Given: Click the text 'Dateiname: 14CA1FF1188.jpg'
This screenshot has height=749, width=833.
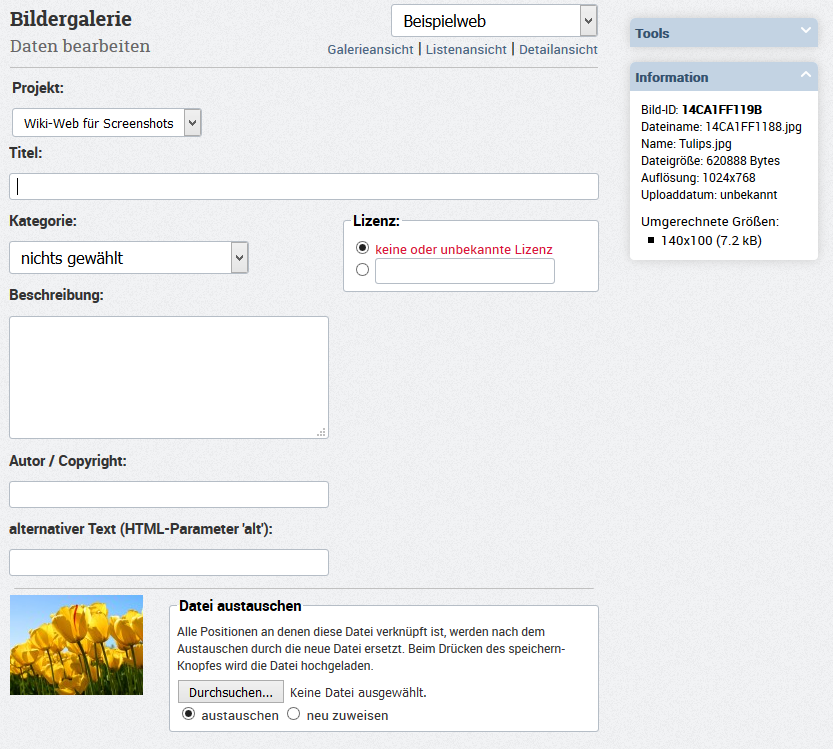Looking at the screenshot, I should tap(721, 126).
